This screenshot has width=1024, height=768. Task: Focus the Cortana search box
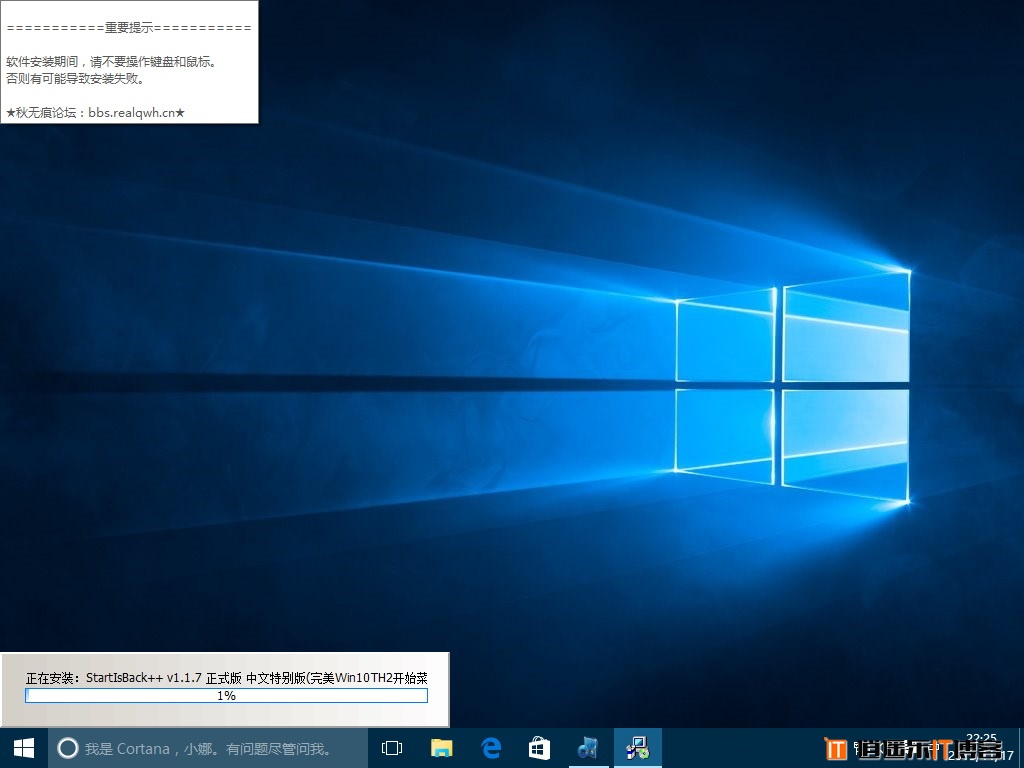coord(208,748)
